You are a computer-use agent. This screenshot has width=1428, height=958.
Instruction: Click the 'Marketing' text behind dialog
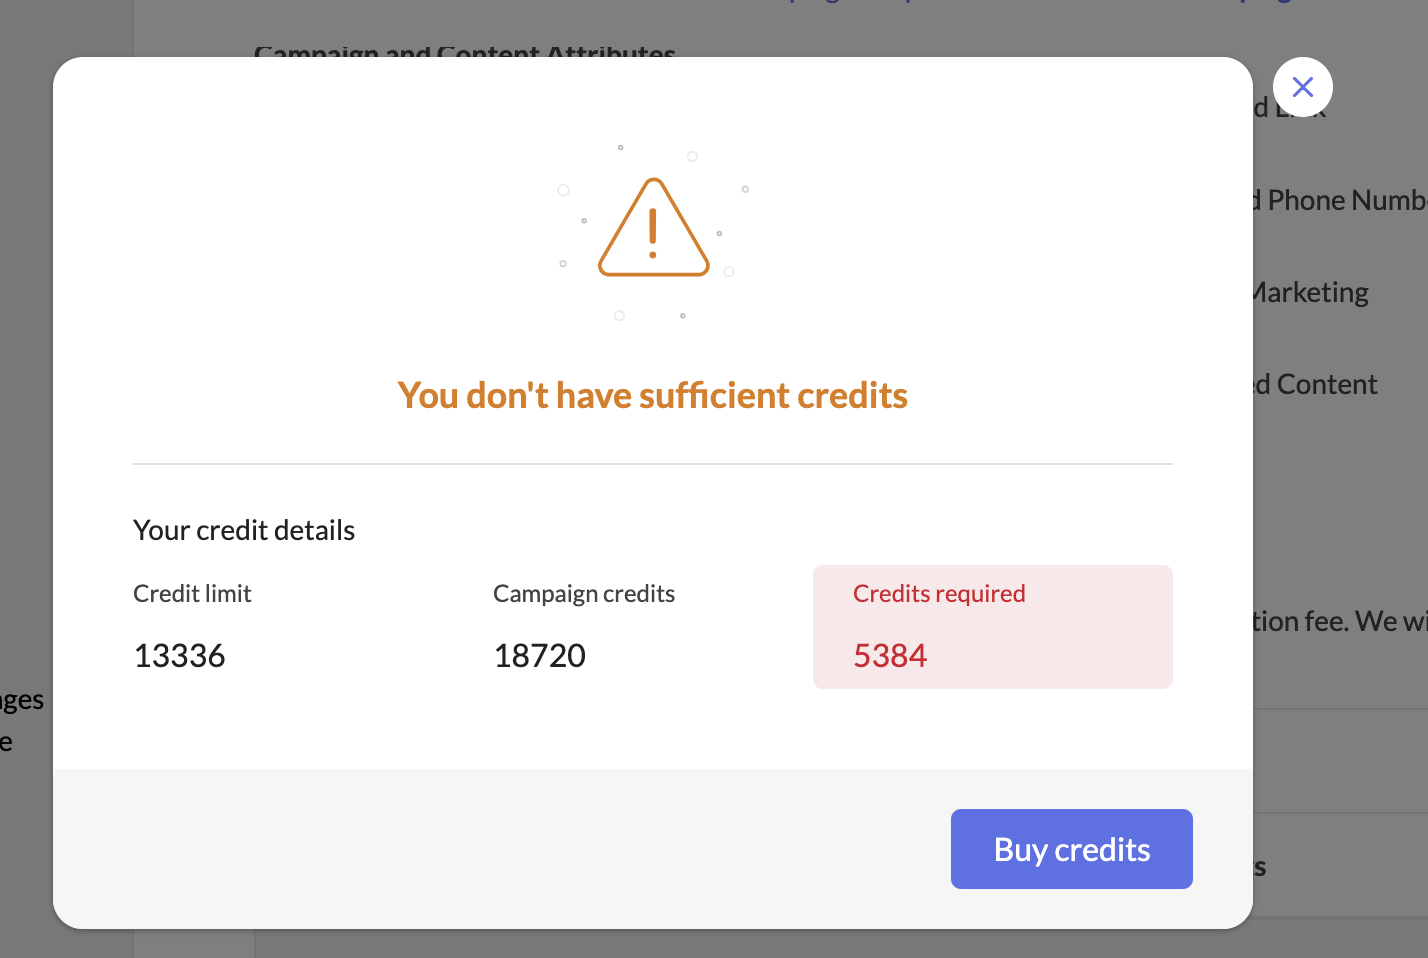[x=1312, y=293]
